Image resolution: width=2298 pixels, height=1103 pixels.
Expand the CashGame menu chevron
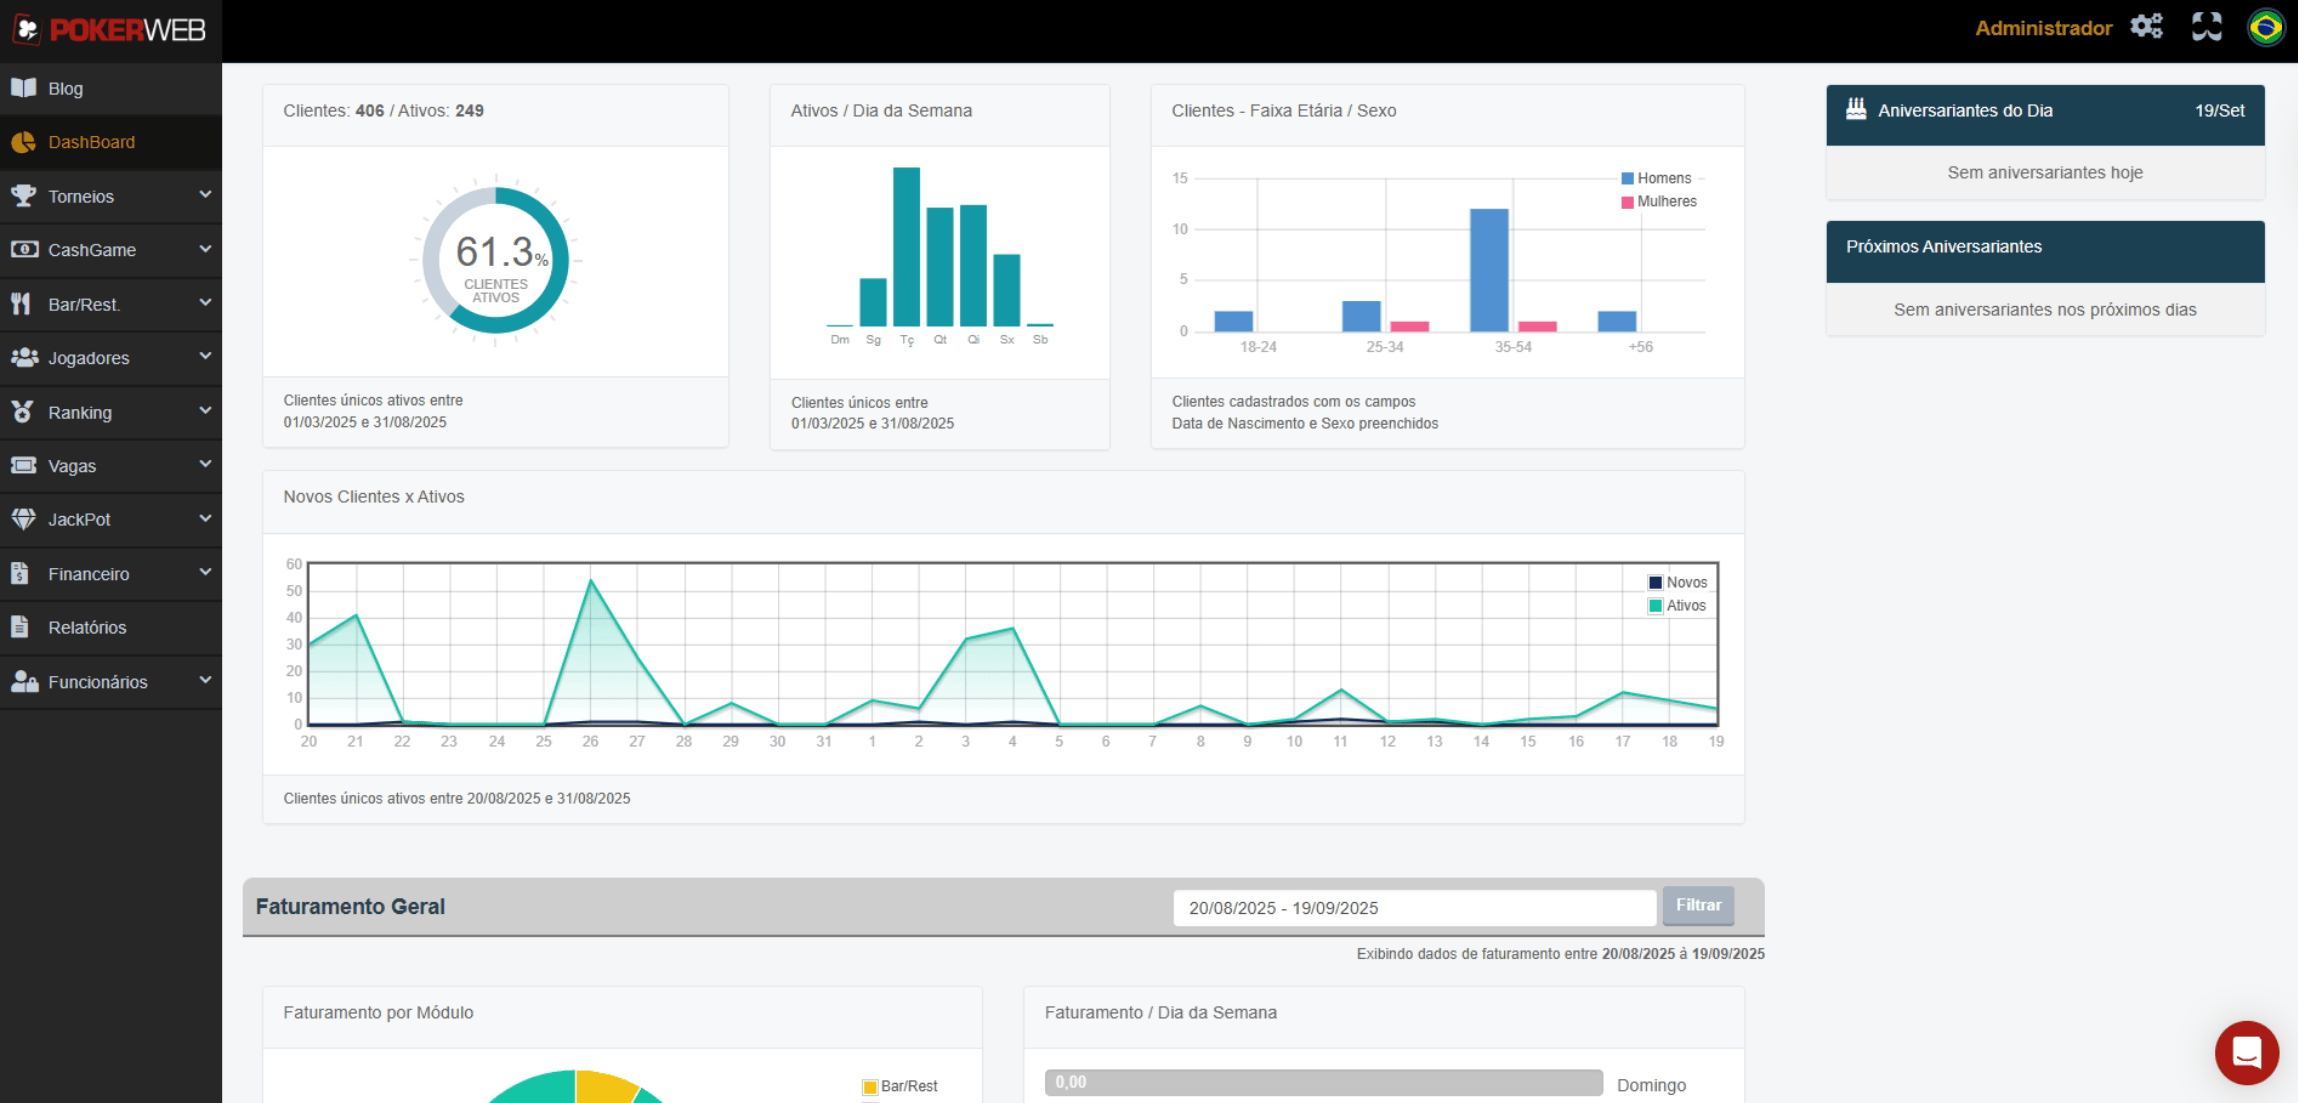pos(205,249)
